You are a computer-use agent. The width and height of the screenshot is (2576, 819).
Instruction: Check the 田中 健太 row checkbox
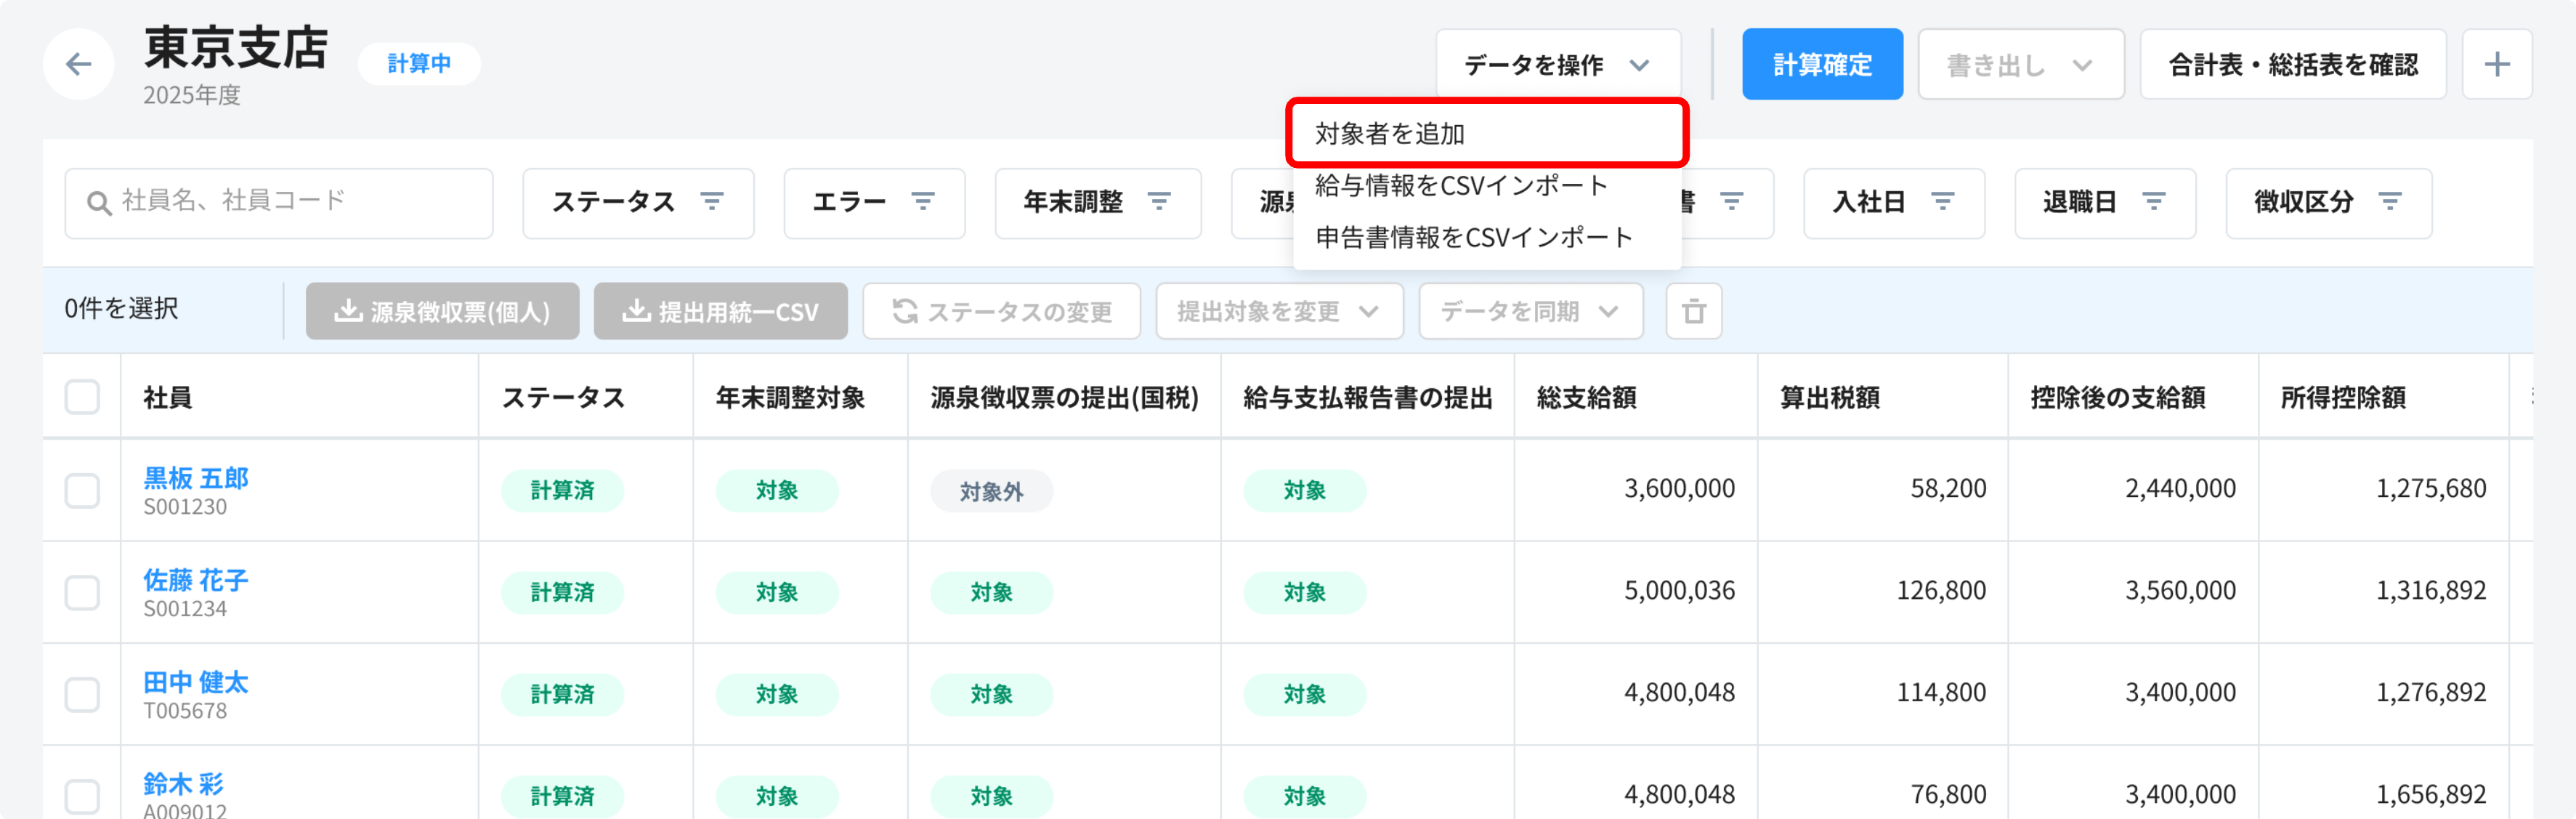click(x=82, y=694)
